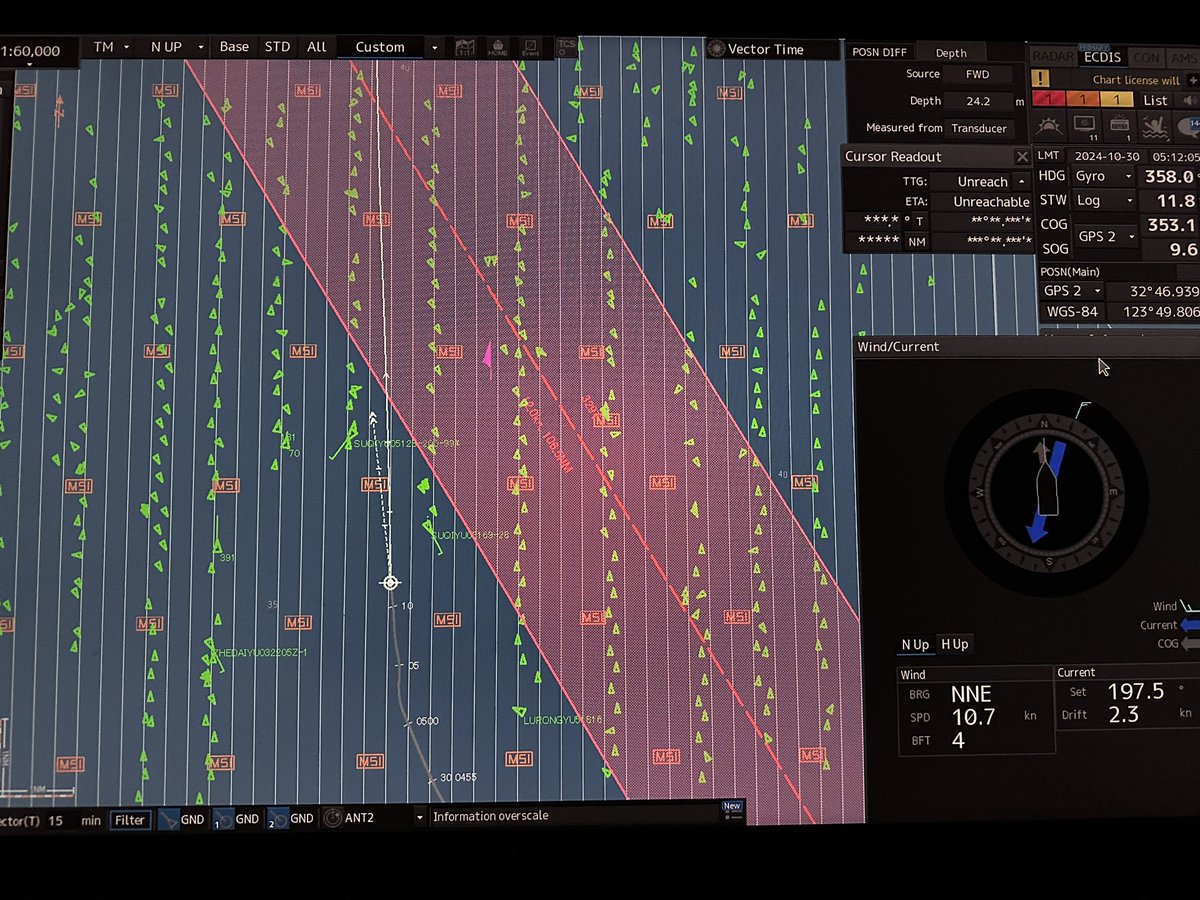This screenshot has width=1200, height=900.
Task: Open the GPS 2 COG/SOG source dropdown
Action: 1105,236
